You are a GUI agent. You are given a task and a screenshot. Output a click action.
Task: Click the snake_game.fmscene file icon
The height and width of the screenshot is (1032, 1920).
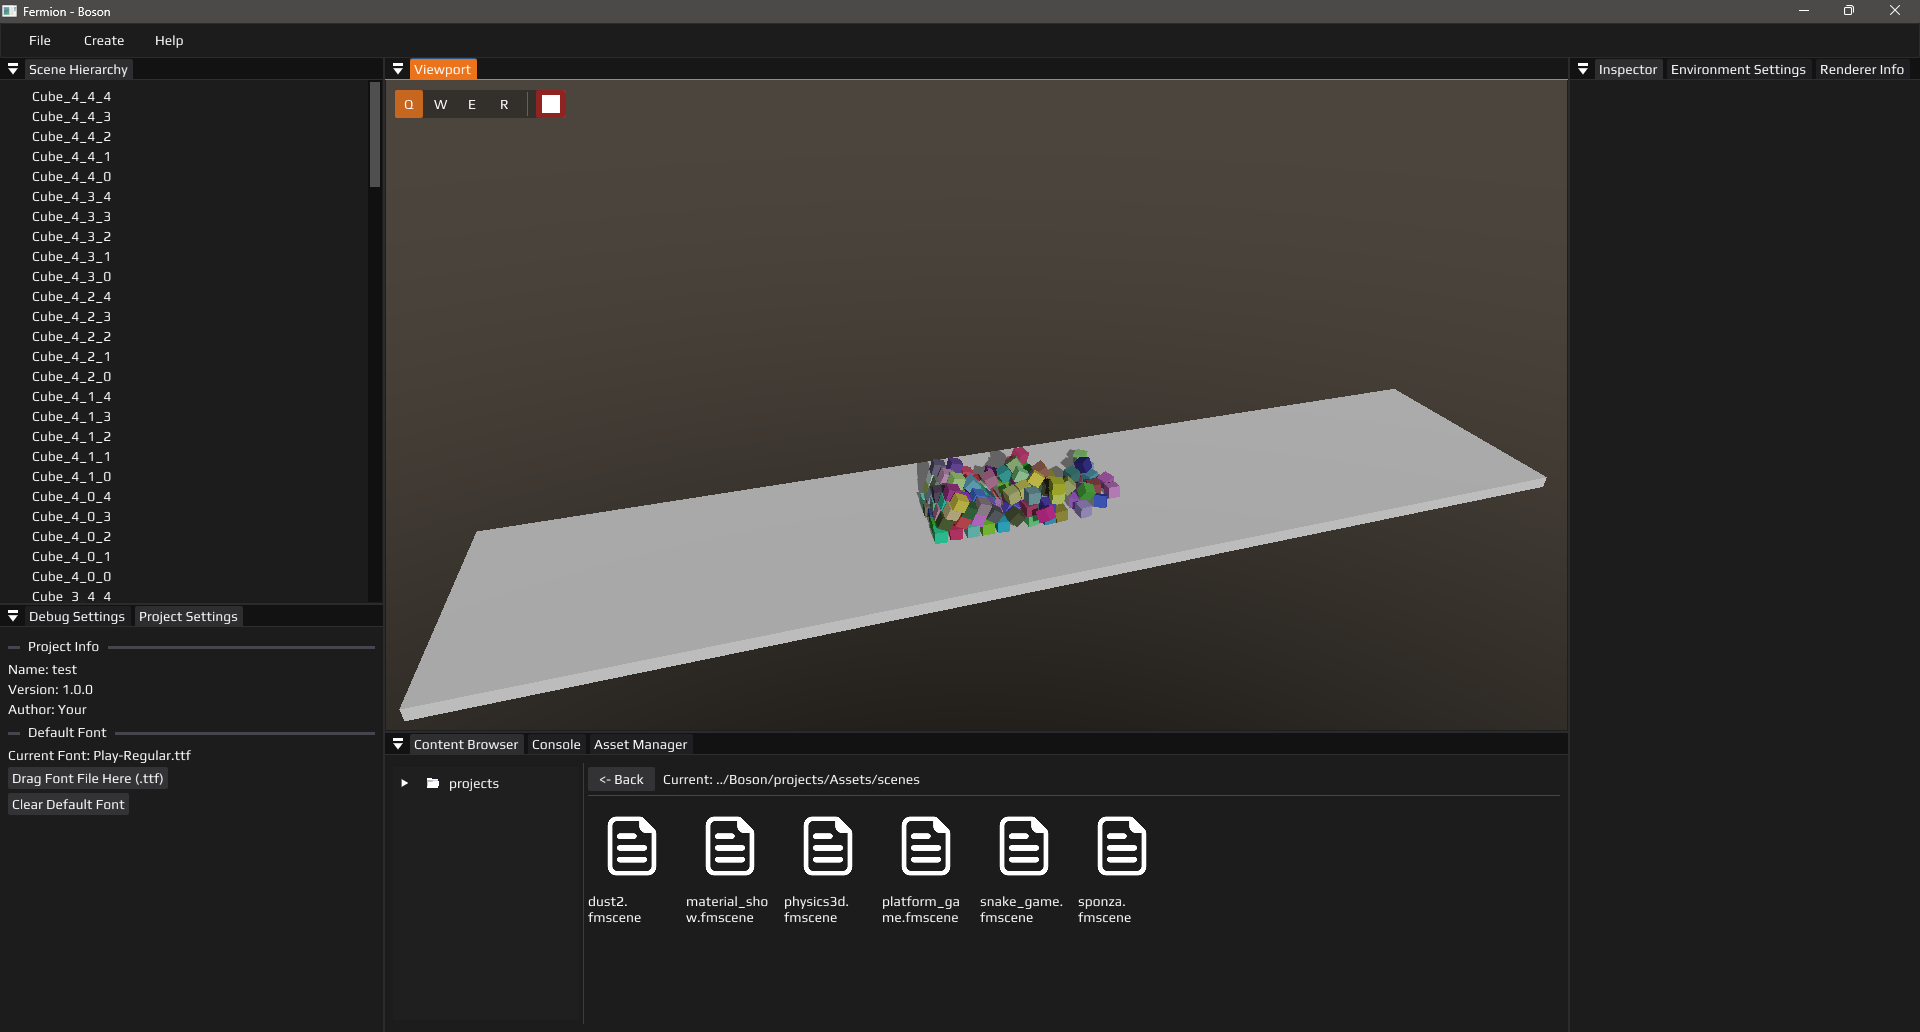[1024, 846]
